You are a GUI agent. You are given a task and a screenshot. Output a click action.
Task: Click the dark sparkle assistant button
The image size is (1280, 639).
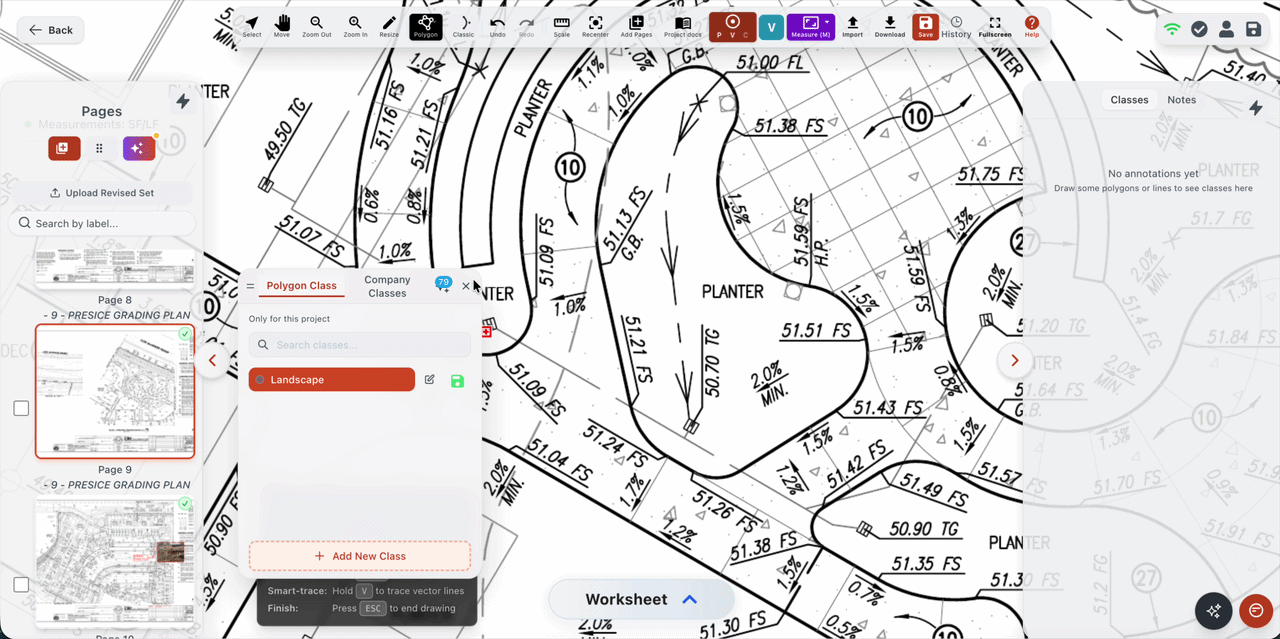(x=1214, y=610)
